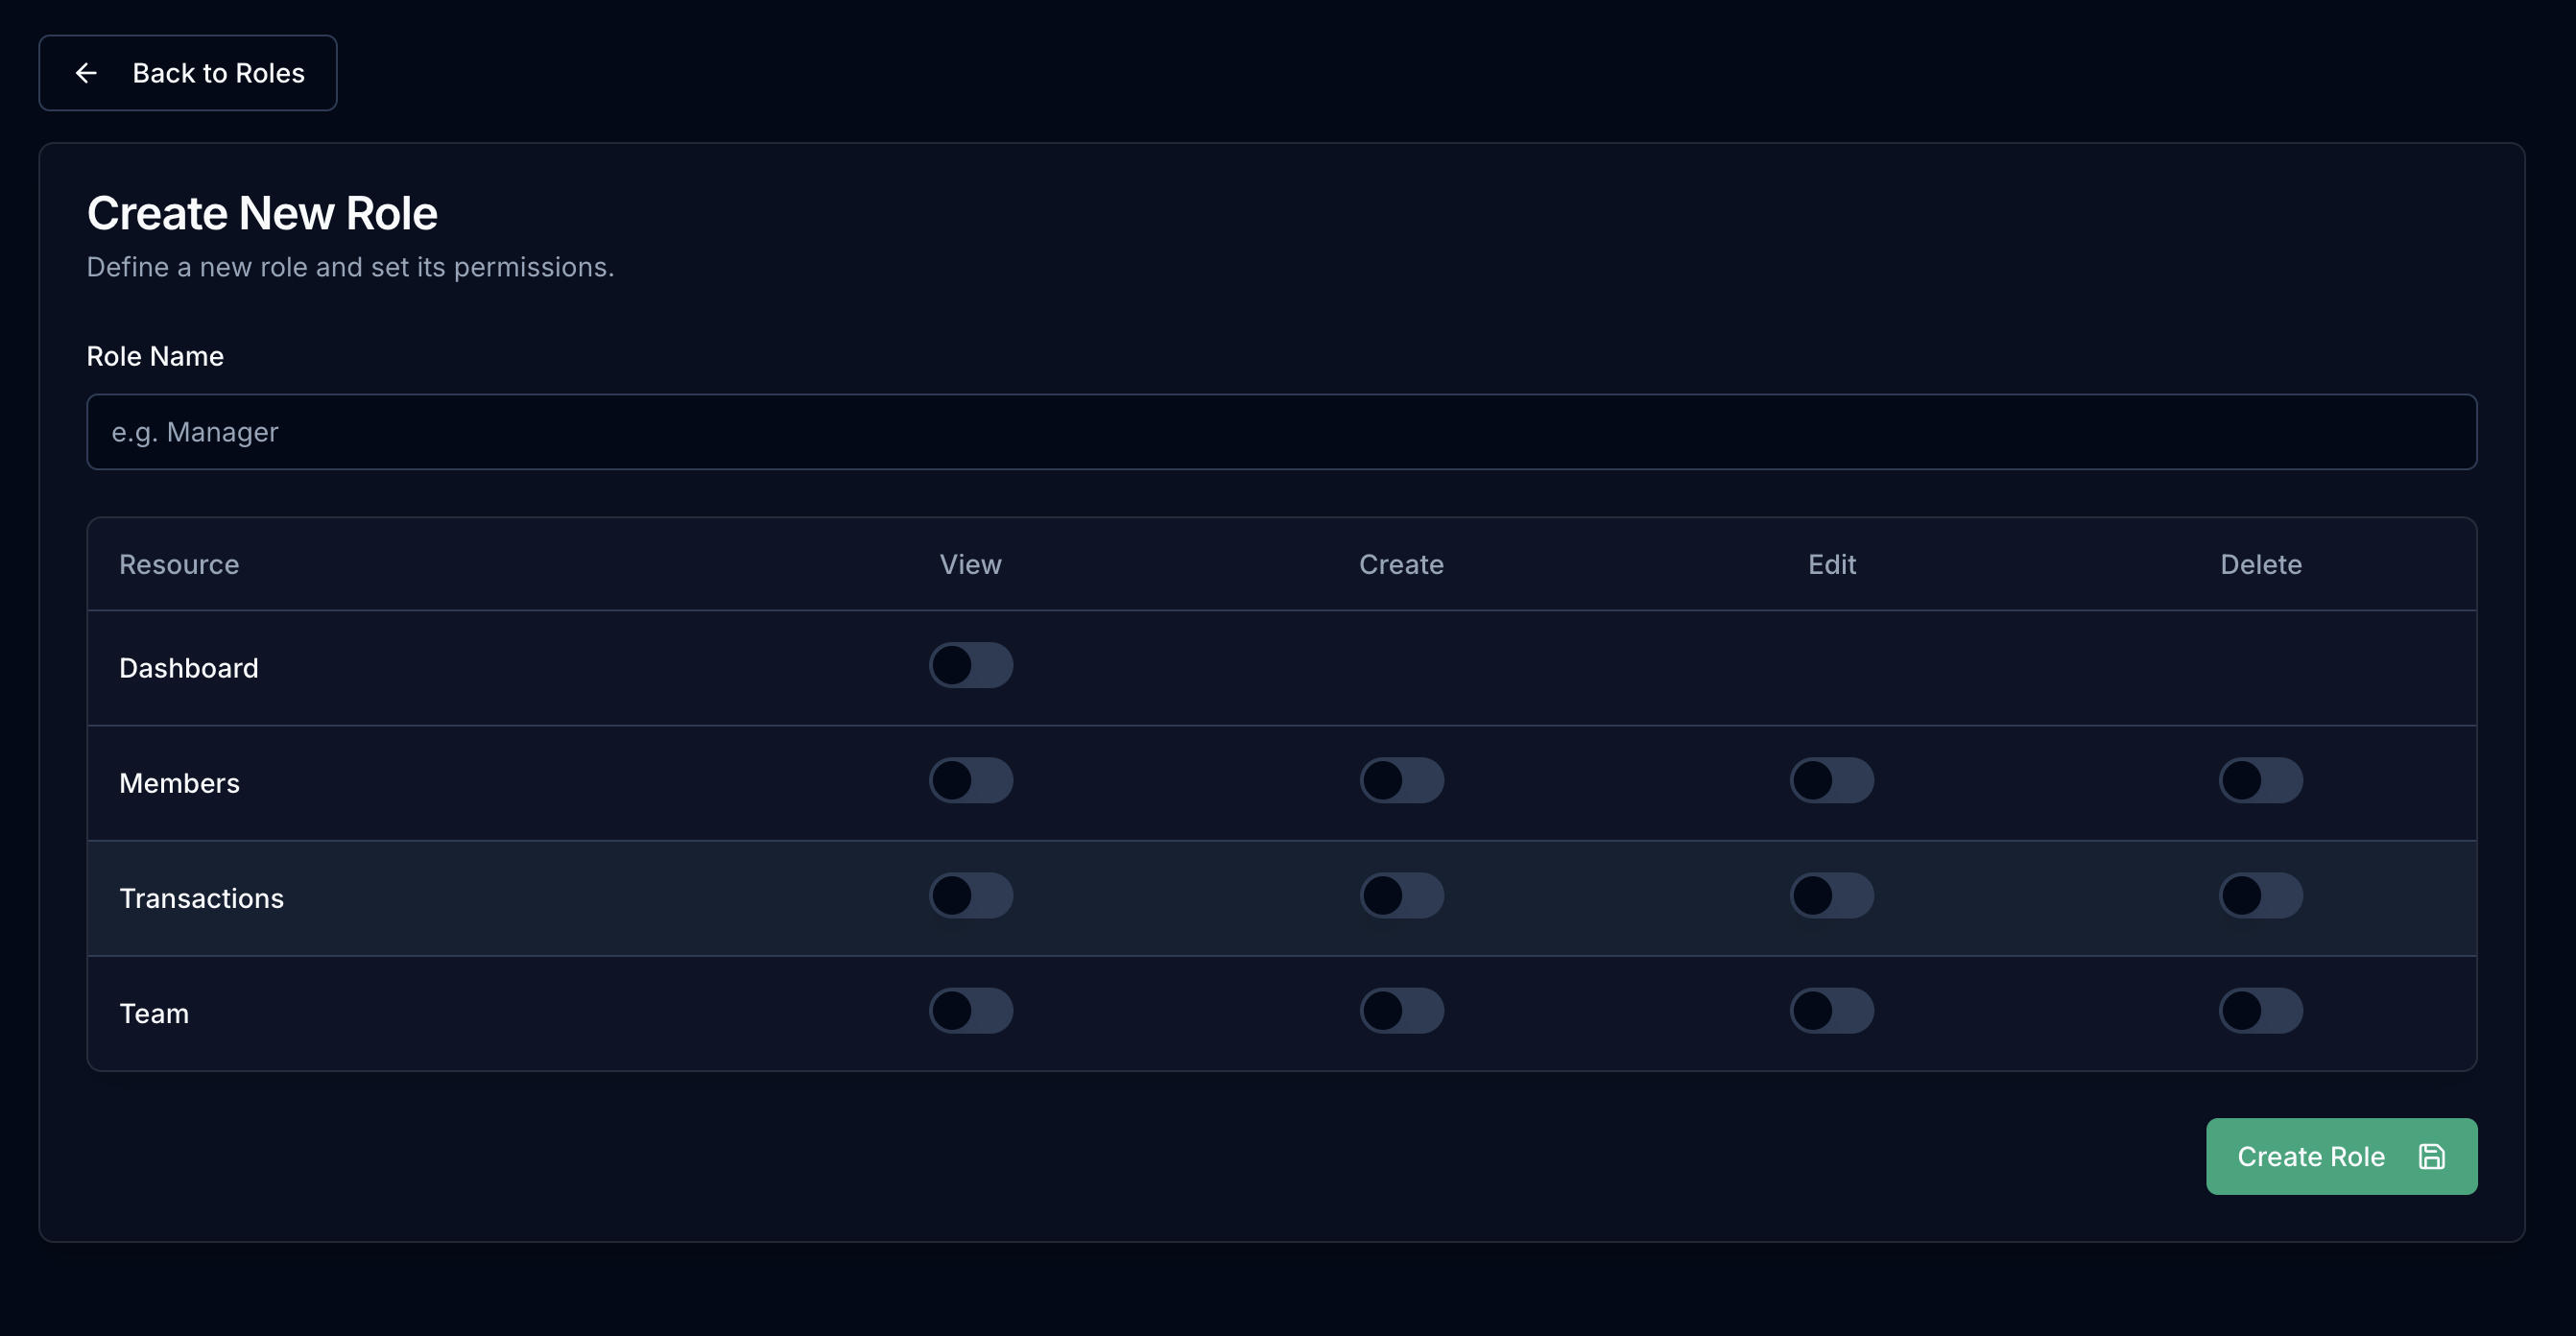Click the save icon on Create Role
Screen dimensions: 2576x1336
[2431, 1156]
